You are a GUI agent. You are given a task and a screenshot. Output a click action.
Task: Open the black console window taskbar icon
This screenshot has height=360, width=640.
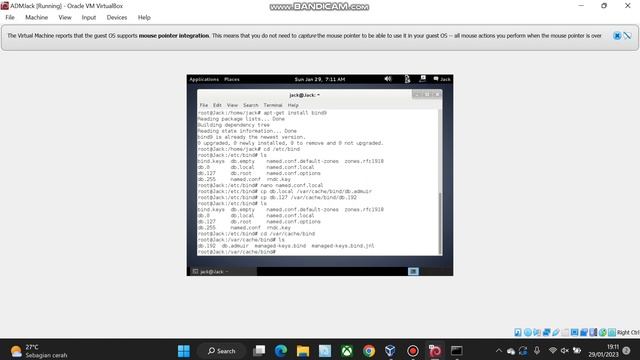456,351
